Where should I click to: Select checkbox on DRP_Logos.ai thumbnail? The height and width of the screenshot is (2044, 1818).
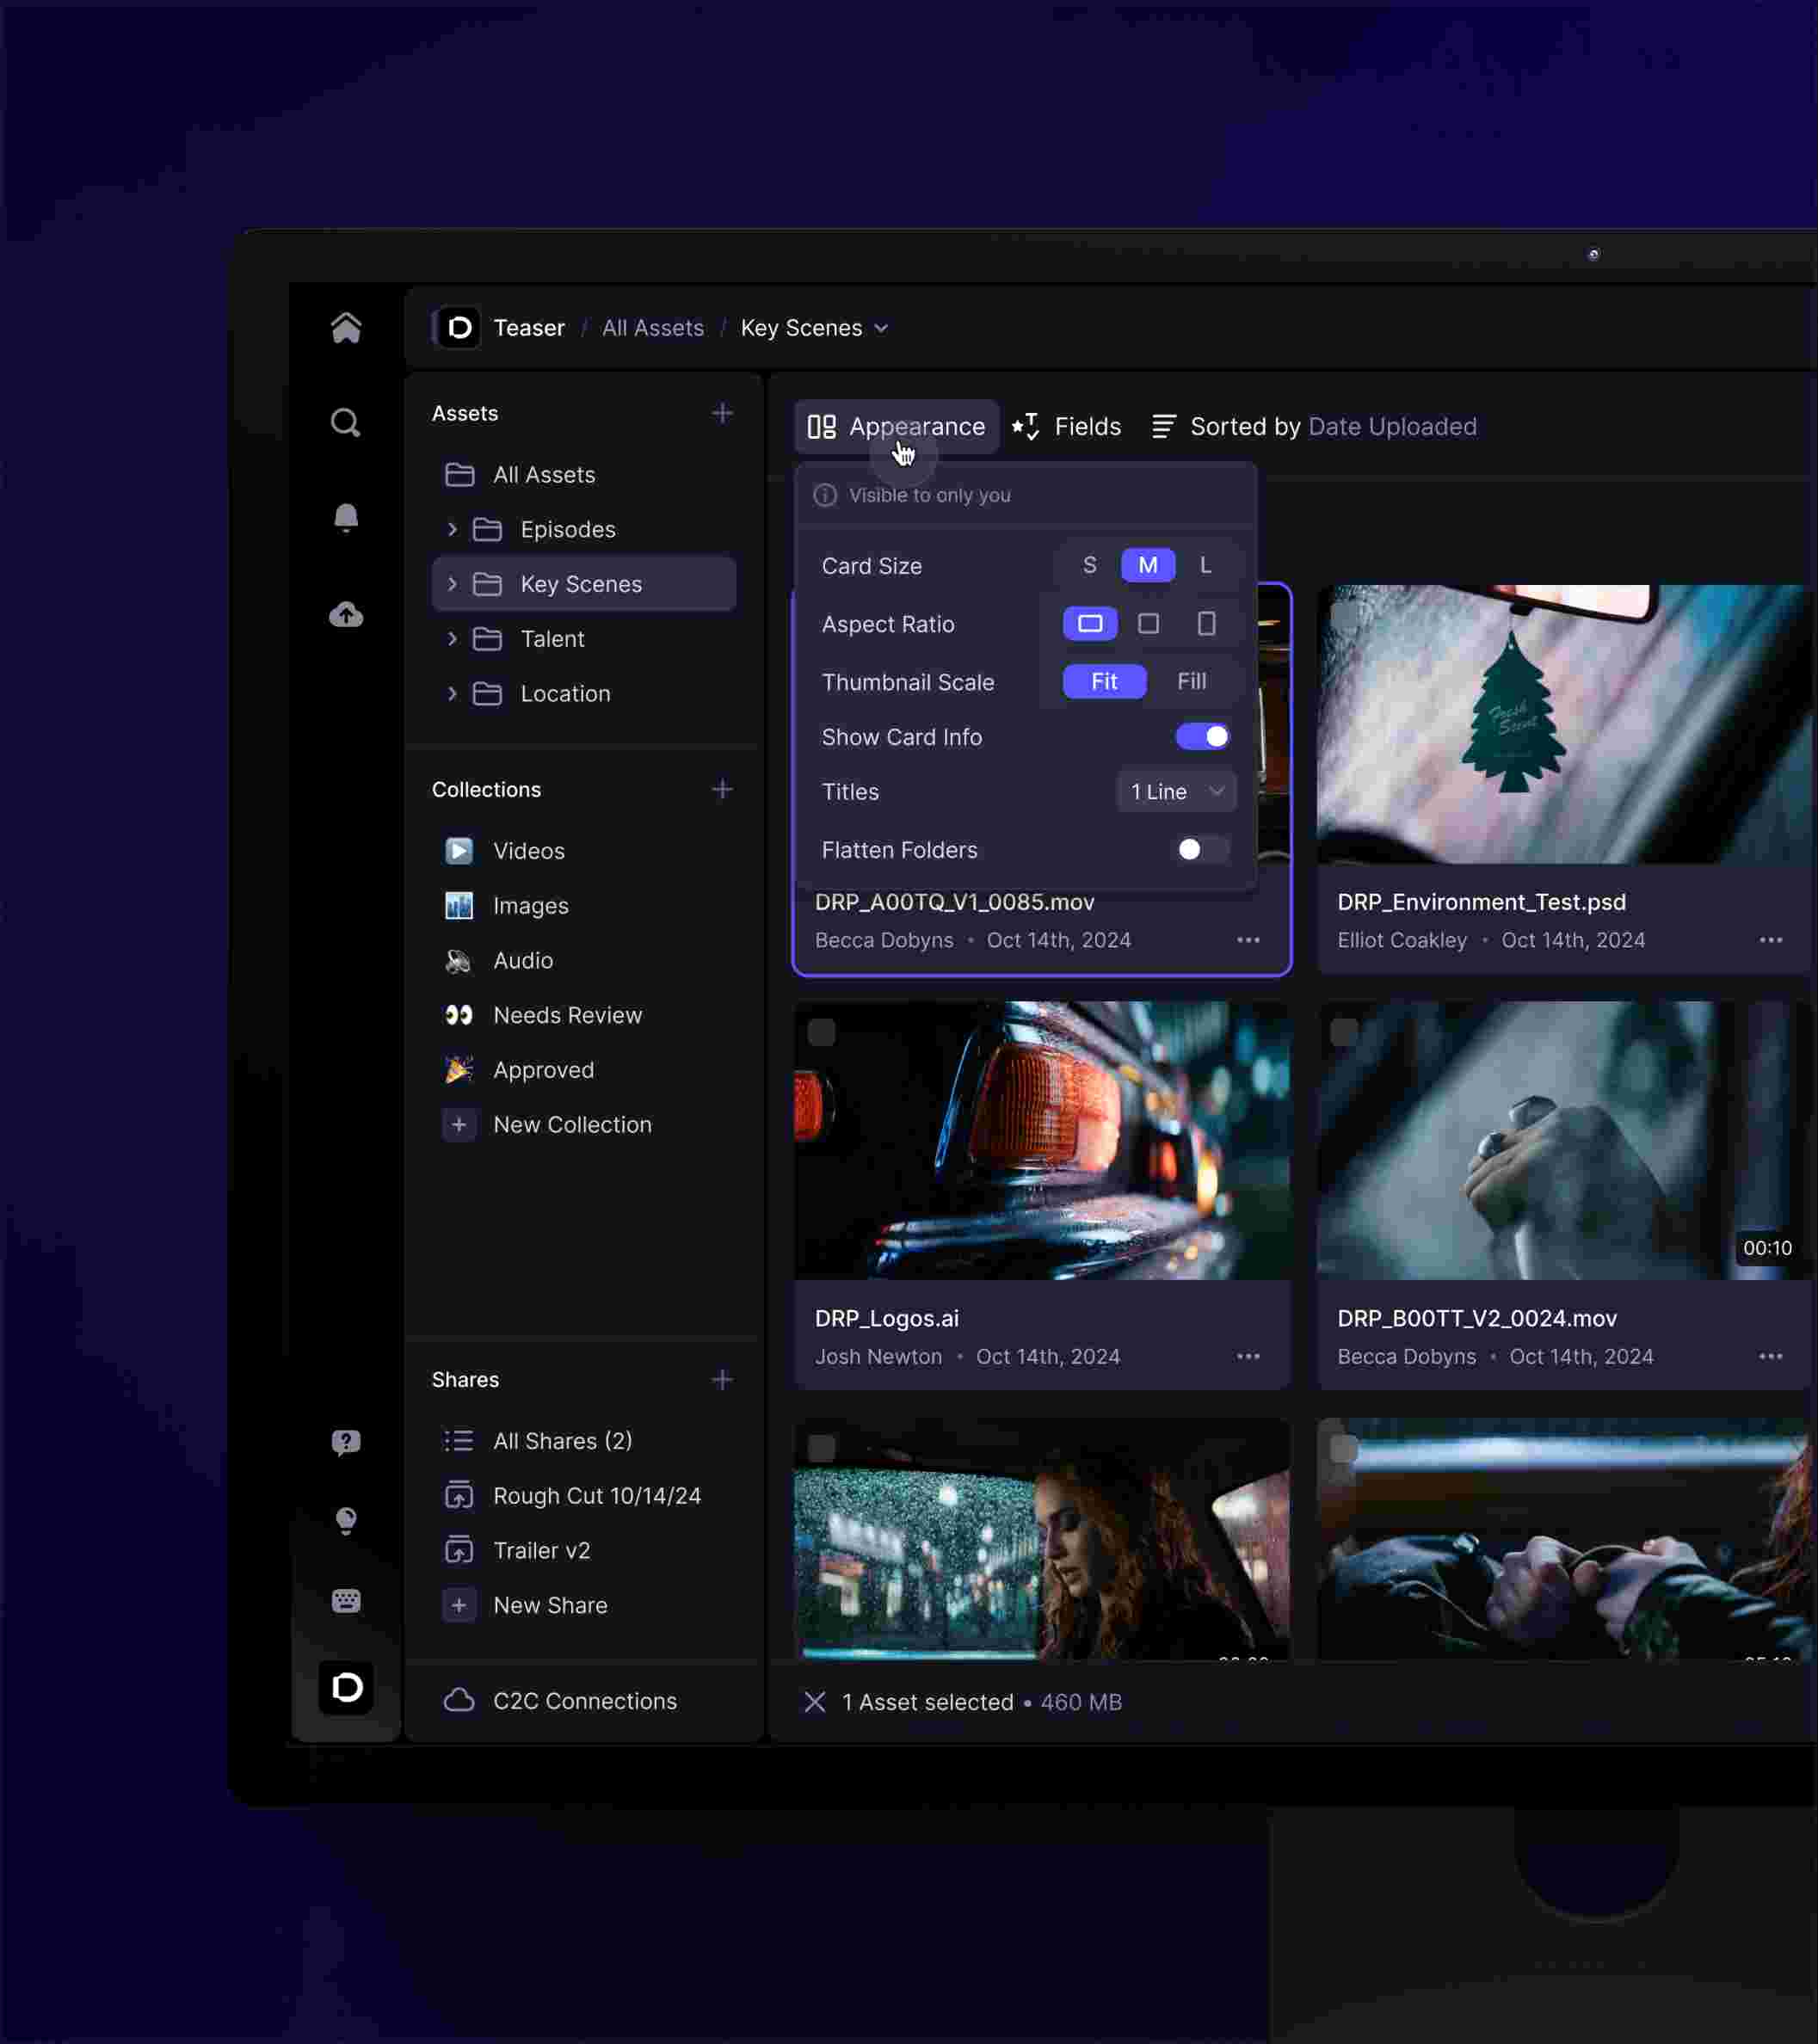[821, 1032]
